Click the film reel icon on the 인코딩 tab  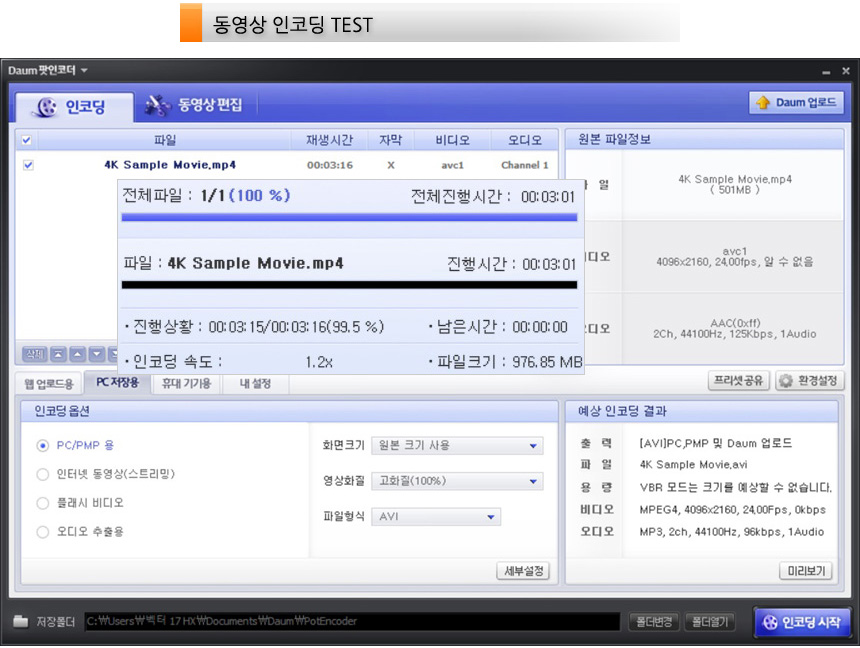pos(46,106)
